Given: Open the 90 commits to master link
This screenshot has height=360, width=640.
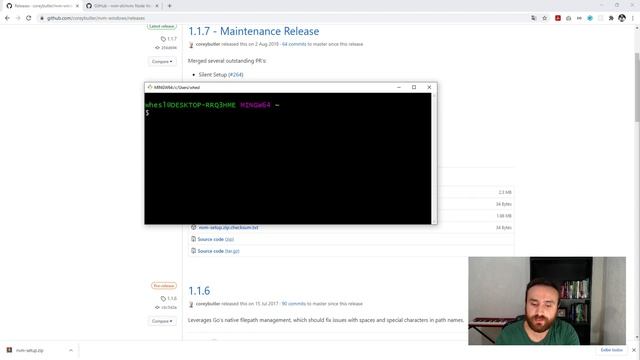Looking at the screenshot, I should point(293,304).
